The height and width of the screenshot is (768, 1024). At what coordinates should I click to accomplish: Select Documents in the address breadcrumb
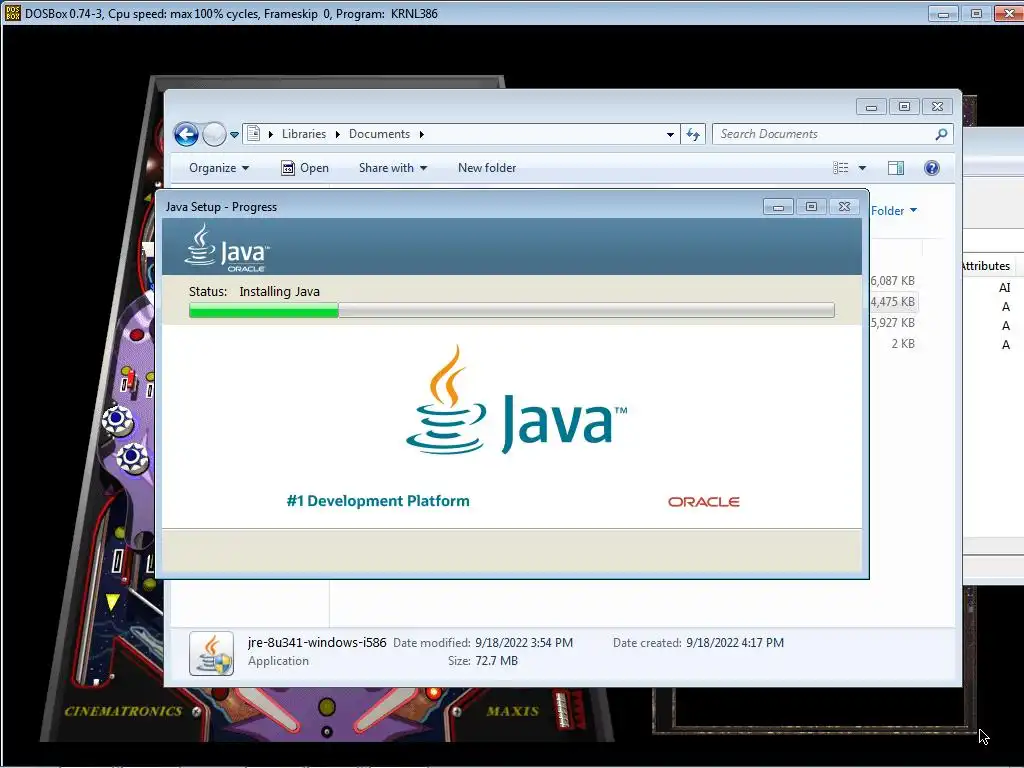[x=379, y=134]
